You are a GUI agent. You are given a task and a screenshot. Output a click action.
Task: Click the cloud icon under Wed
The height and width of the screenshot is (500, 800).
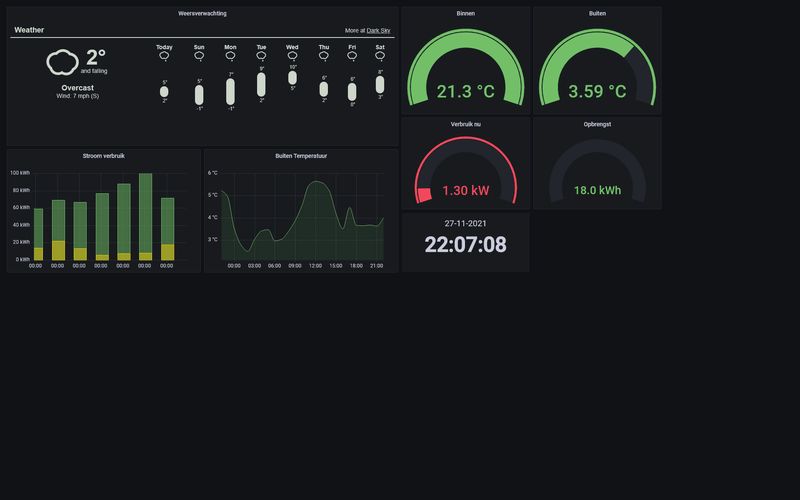point(292,56)
